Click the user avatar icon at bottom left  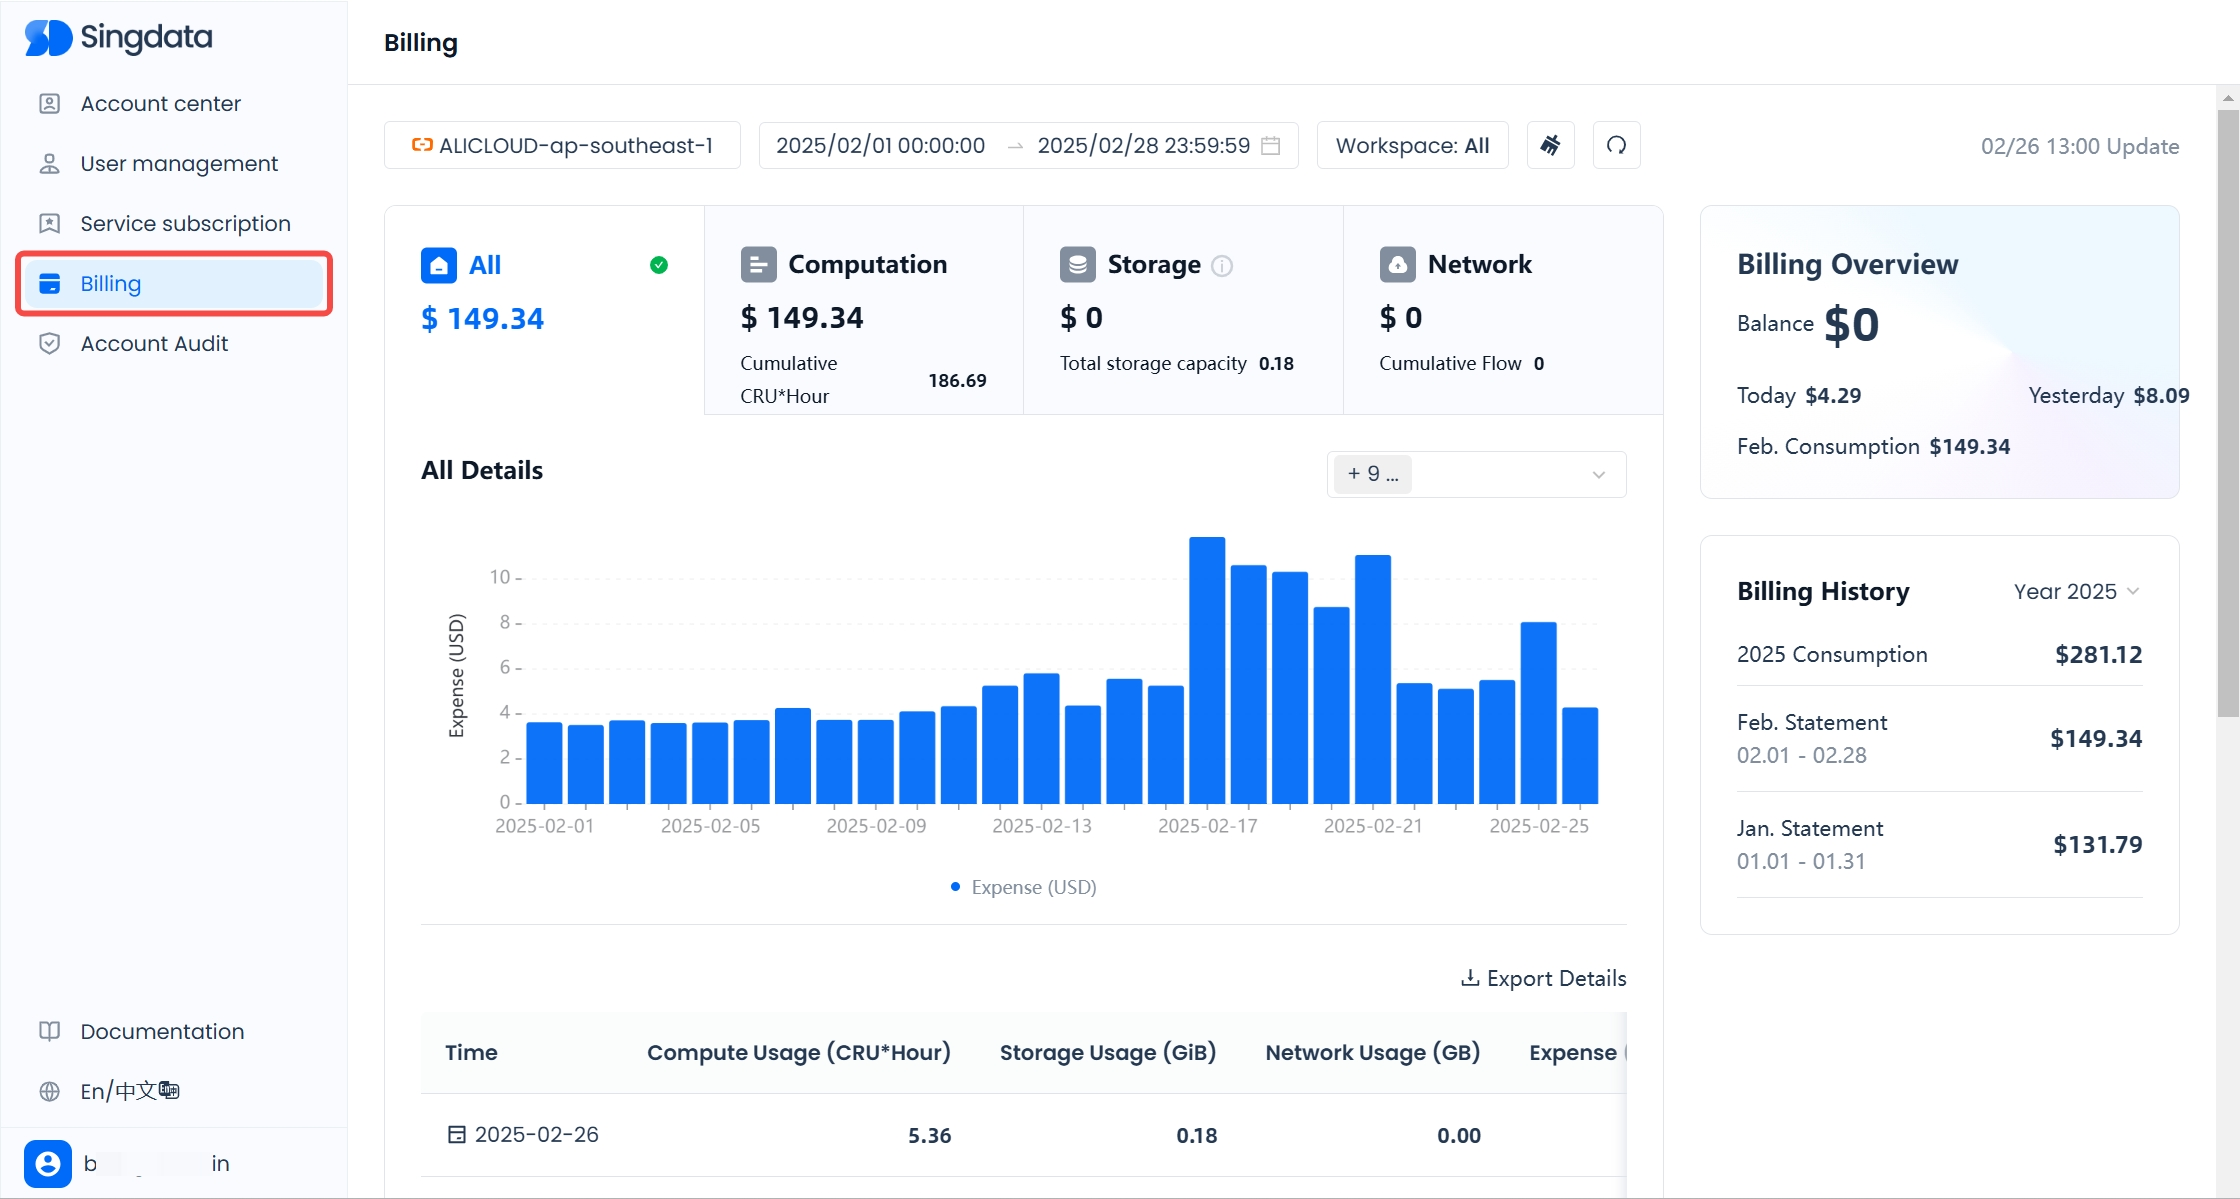pyautogui.click(x=47, y=1163)
